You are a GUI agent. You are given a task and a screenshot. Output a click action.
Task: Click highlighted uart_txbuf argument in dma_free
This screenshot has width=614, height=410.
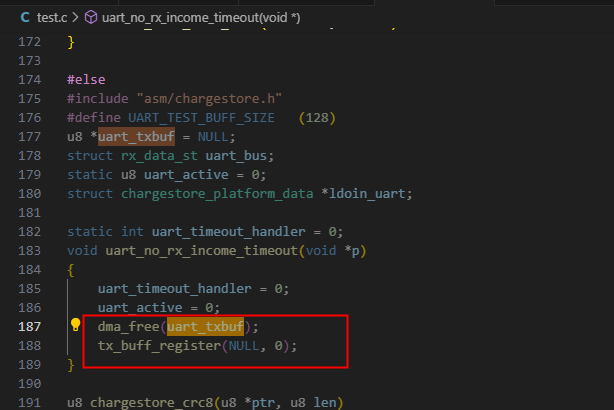(x=205, y=327)
